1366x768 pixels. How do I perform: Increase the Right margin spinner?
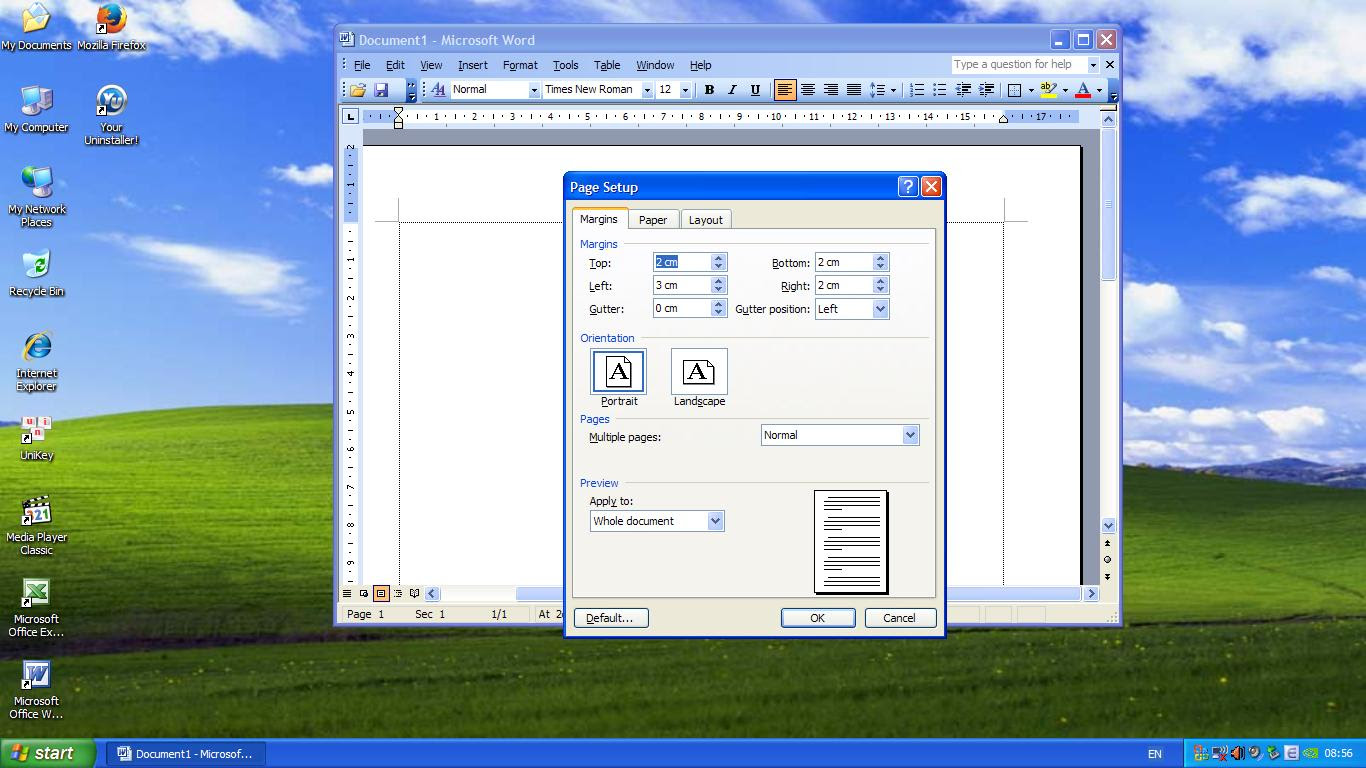[880, 281]
